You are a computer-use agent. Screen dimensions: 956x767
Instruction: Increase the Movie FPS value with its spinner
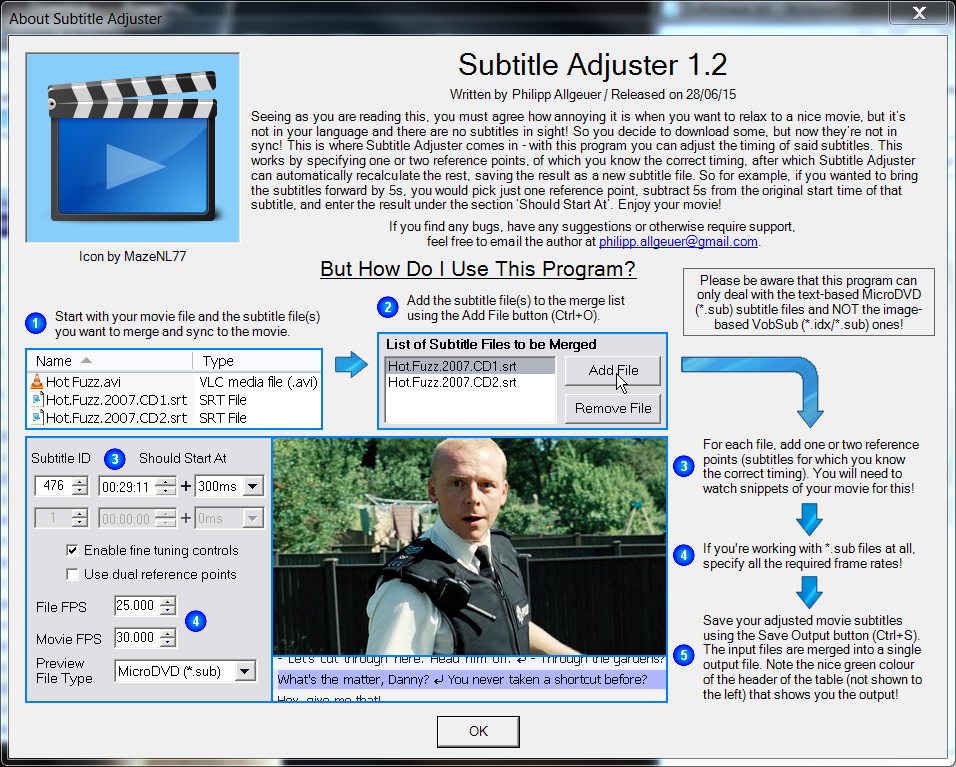168,633
